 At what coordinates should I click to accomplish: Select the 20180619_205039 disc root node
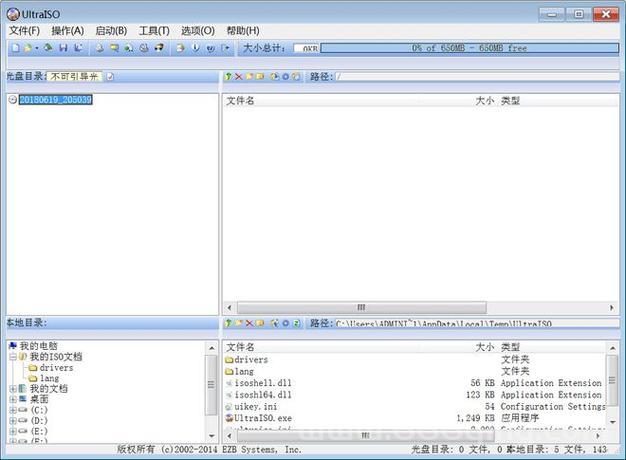coord(56,99)
